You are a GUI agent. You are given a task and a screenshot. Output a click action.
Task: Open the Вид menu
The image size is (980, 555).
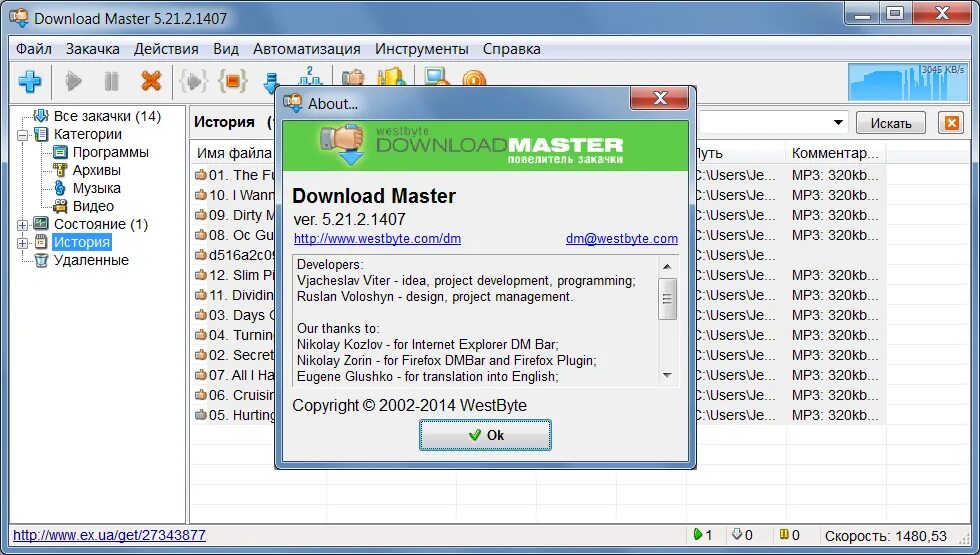[226, 49]
